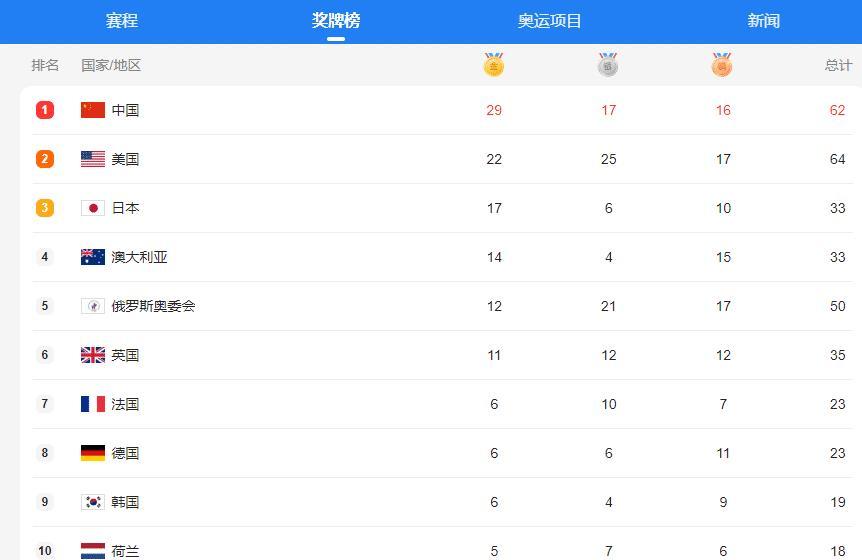Image resolution: width=862 pixels, height=560 pixels.
Task: Click the Germany flag icon
Action: click(93, 453)
